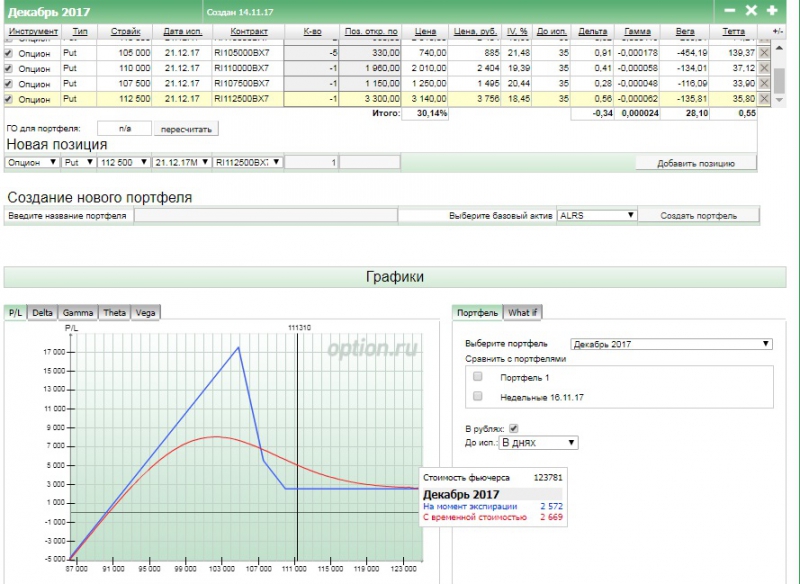The image size is (800, 584).
Task: Delete the 112 500 Put row
Action: [x=765, y=99]
